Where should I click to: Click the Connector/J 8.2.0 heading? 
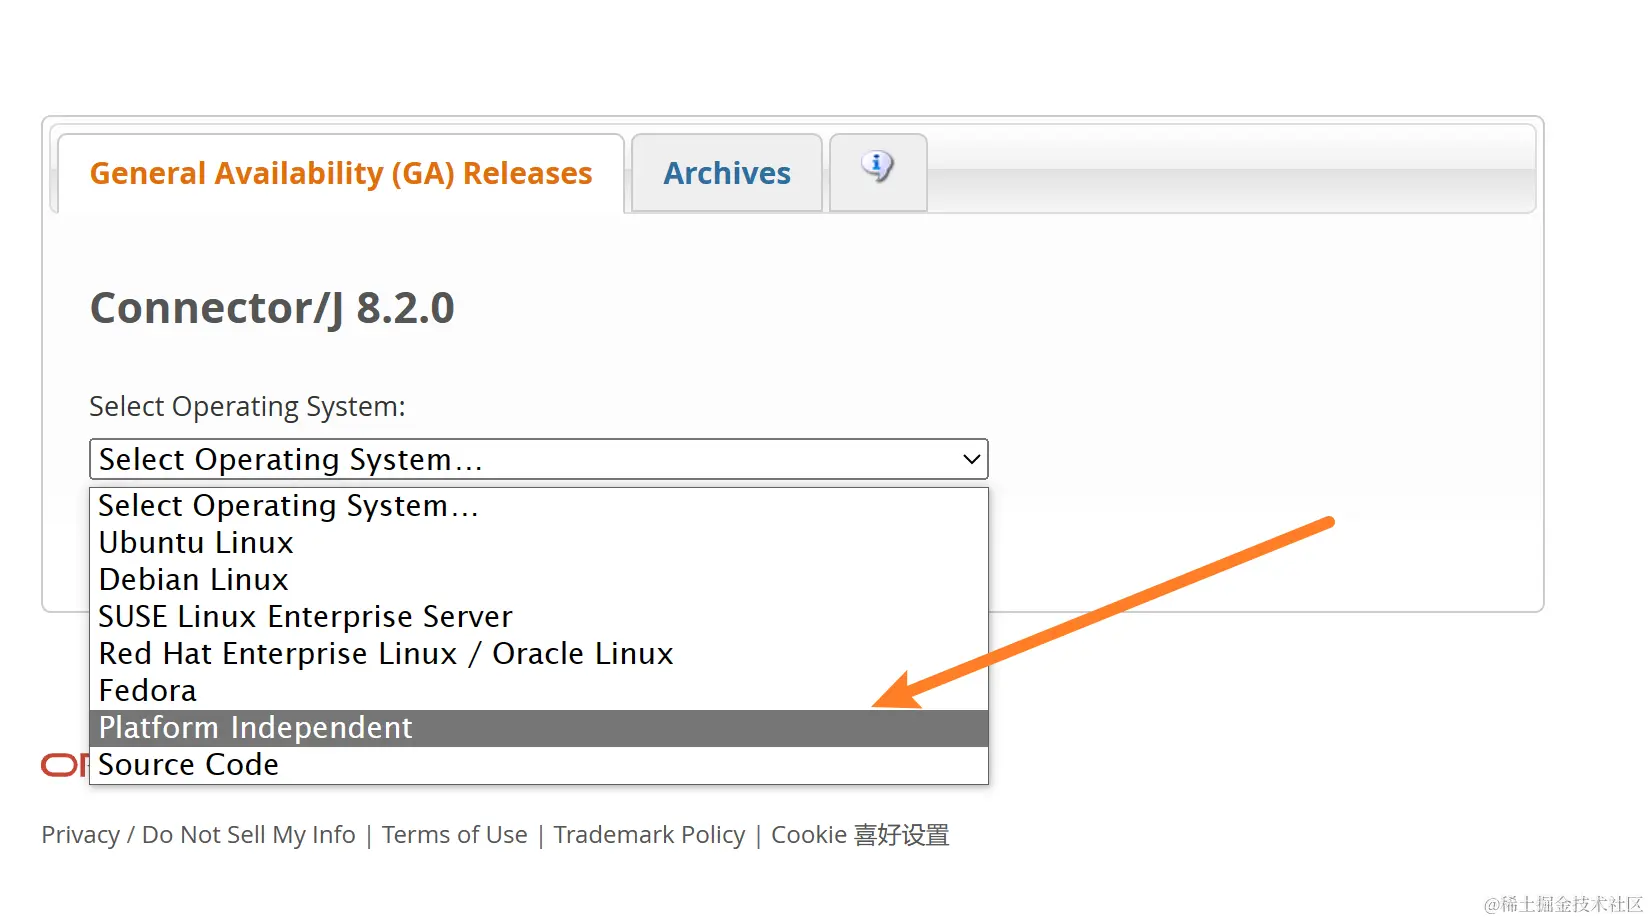[x=272, y=308]
